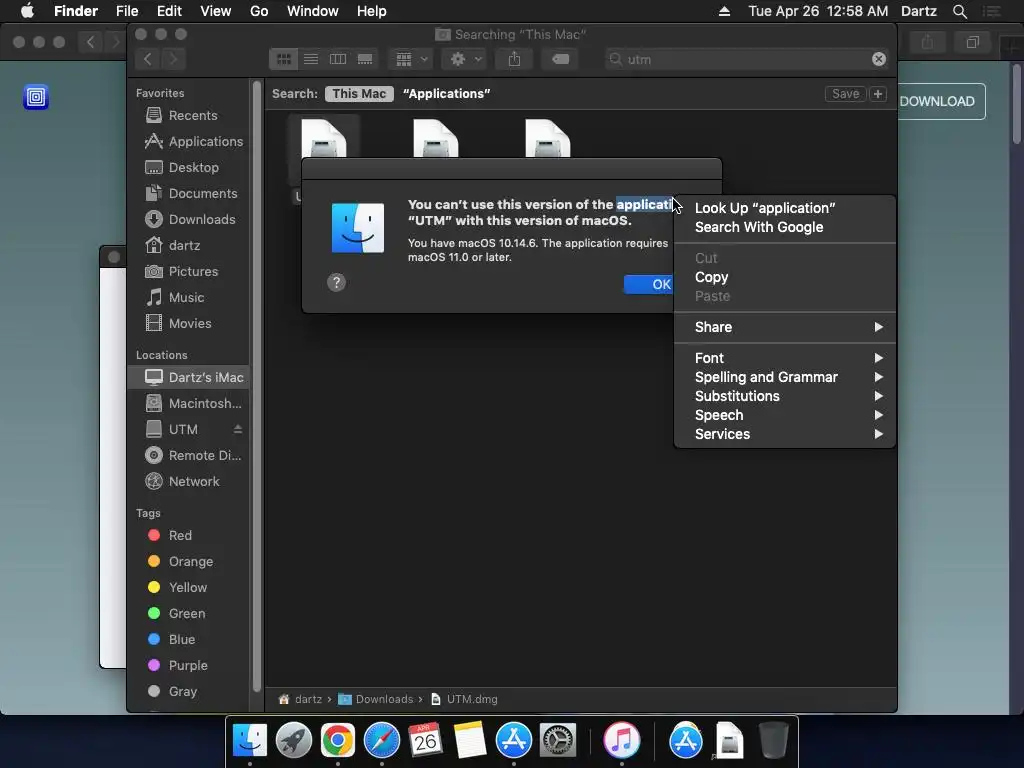The image size is (1024, 768).
Task: Open Desktop in the sidebar
Action: point(189,168)
